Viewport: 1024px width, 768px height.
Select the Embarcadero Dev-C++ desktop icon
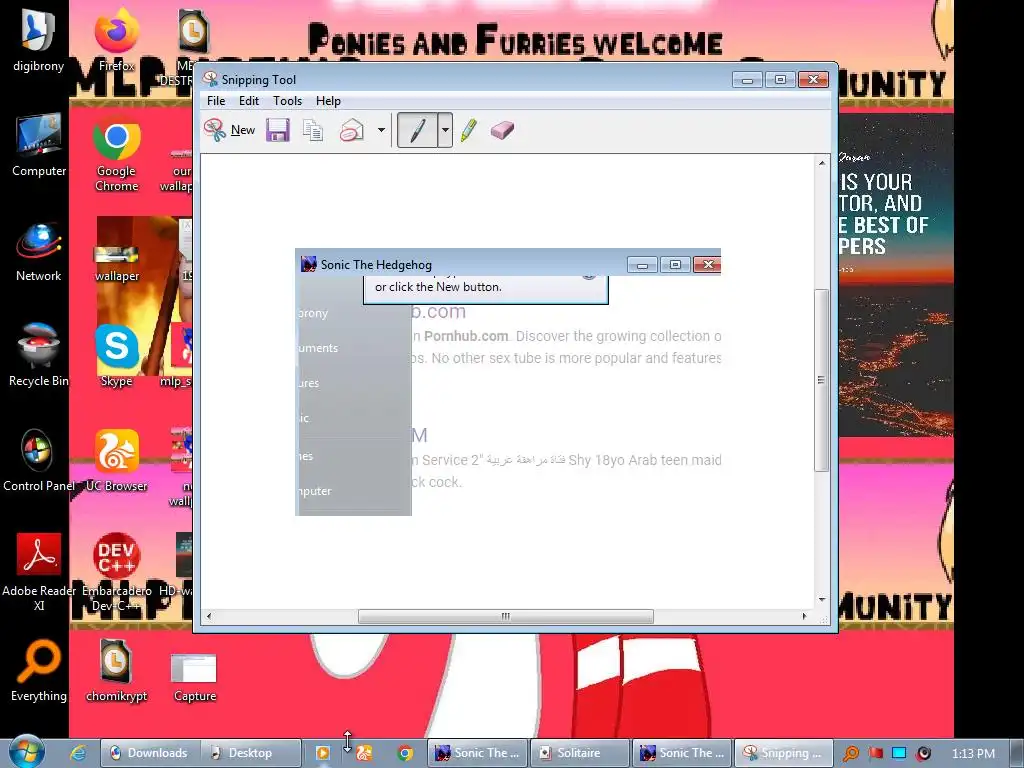[x=117, y=571]
